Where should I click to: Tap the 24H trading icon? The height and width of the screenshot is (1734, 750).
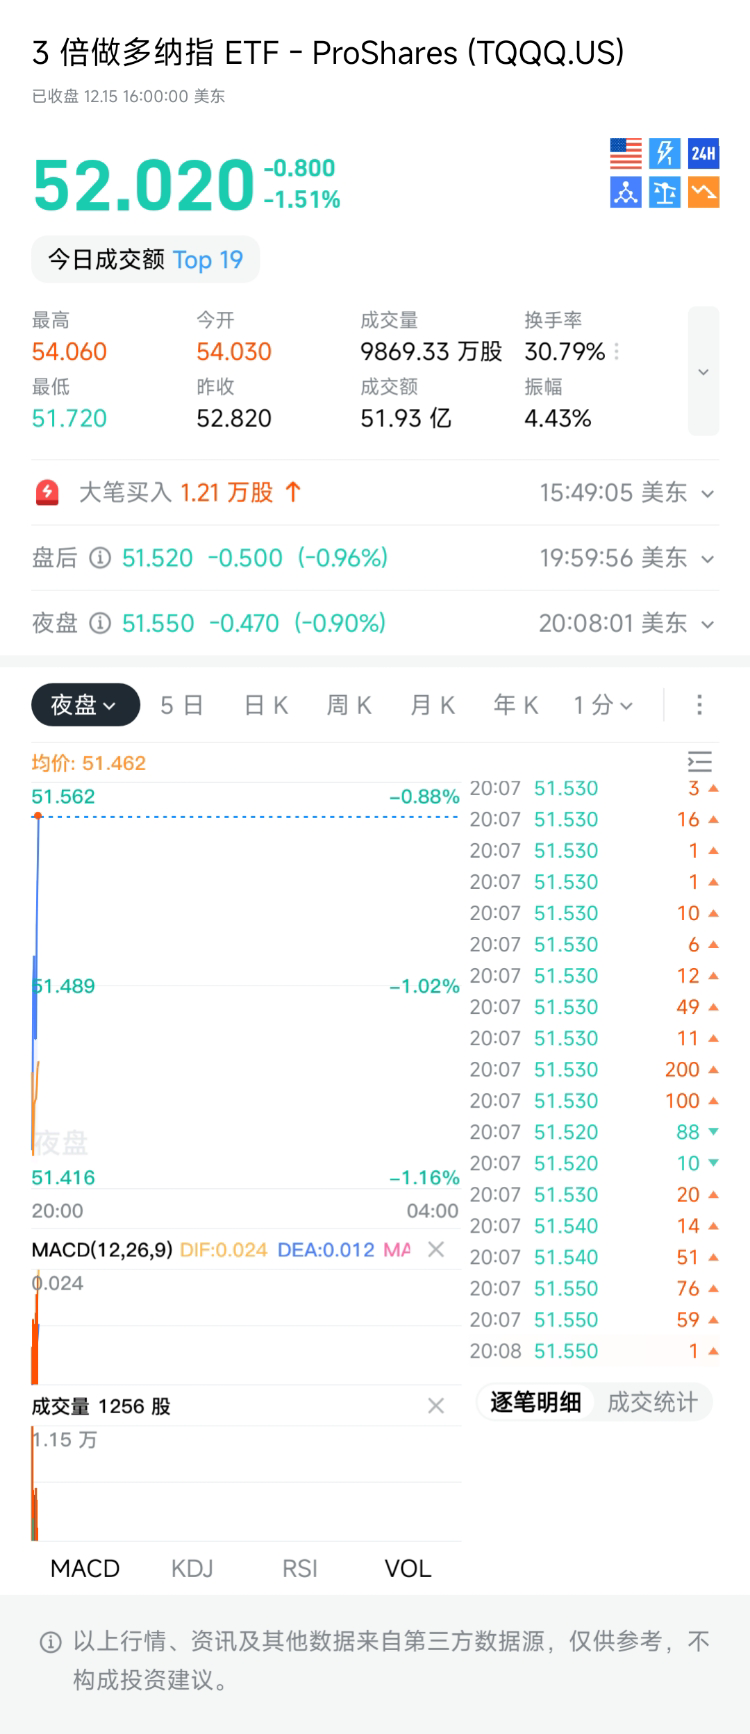coord(704,153)
